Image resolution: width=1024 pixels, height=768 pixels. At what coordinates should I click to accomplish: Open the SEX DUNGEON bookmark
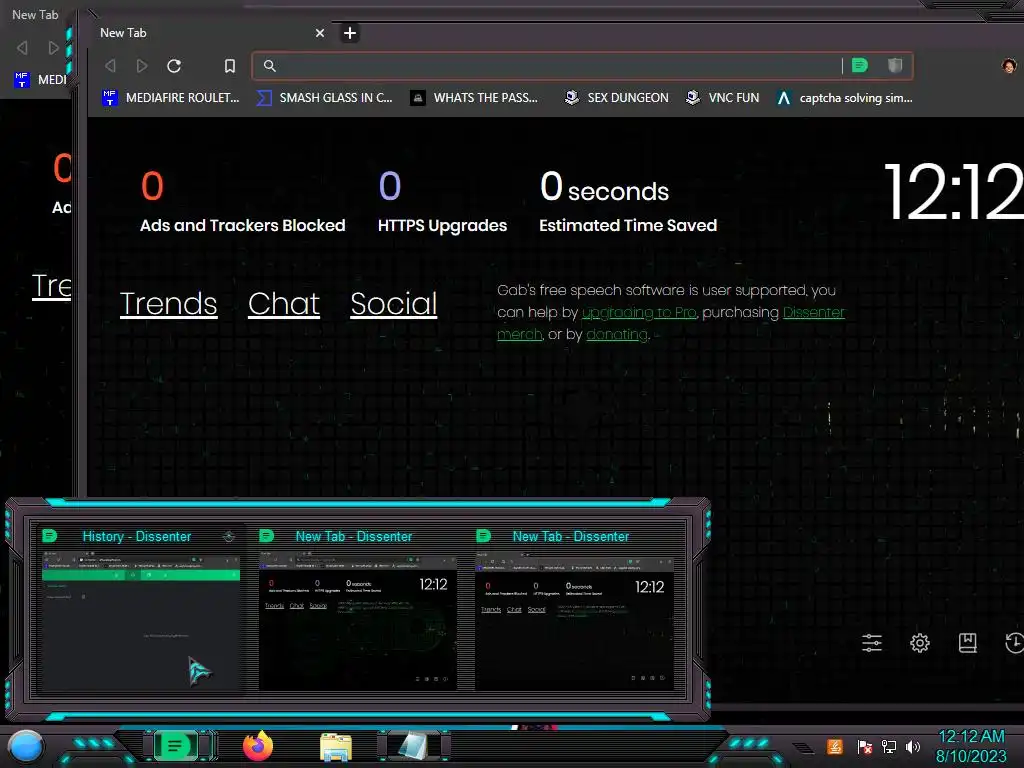pos(616,98)
